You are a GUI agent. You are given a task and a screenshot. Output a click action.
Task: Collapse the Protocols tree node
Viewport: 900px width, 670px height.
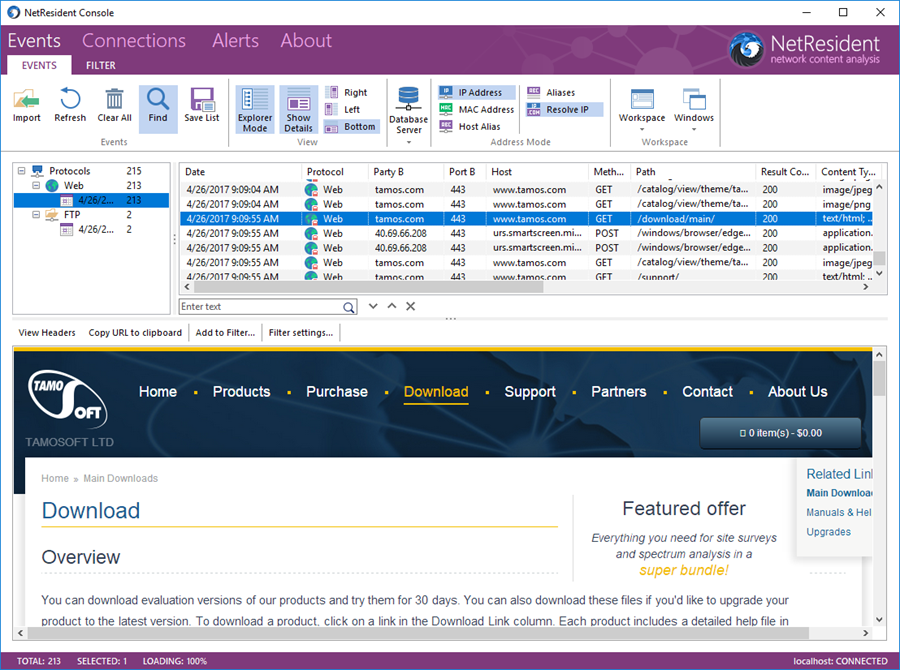click(22, 171)
